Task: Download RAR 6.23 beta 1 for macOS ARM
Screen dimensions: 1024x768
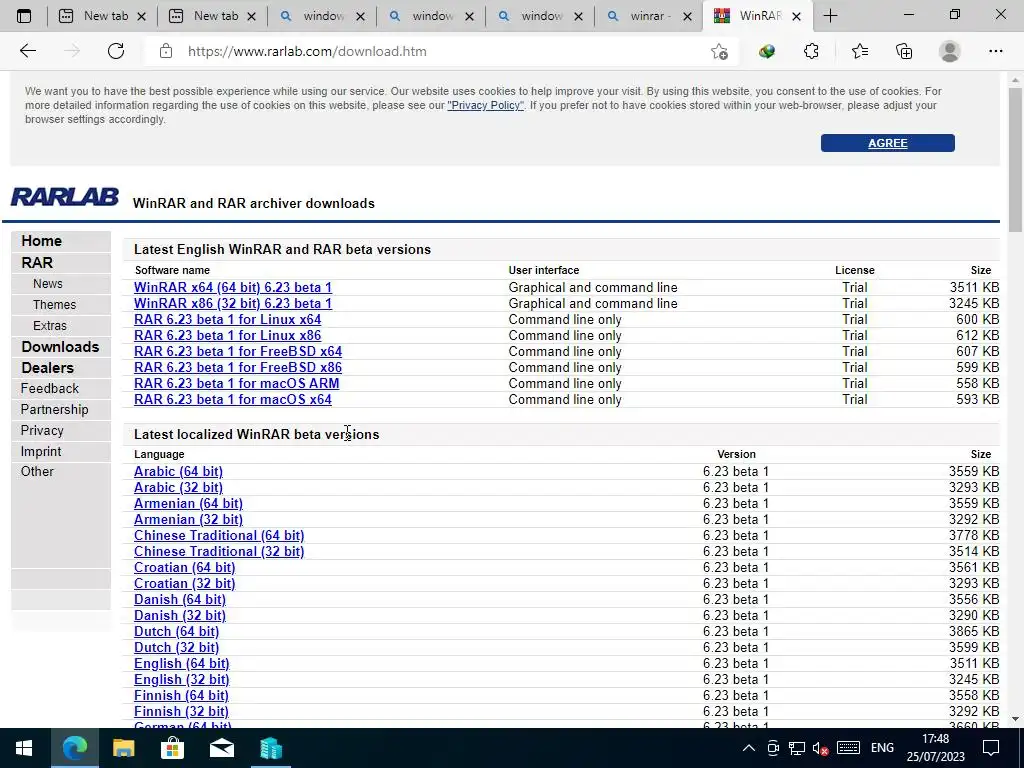Action: [236, 383]
